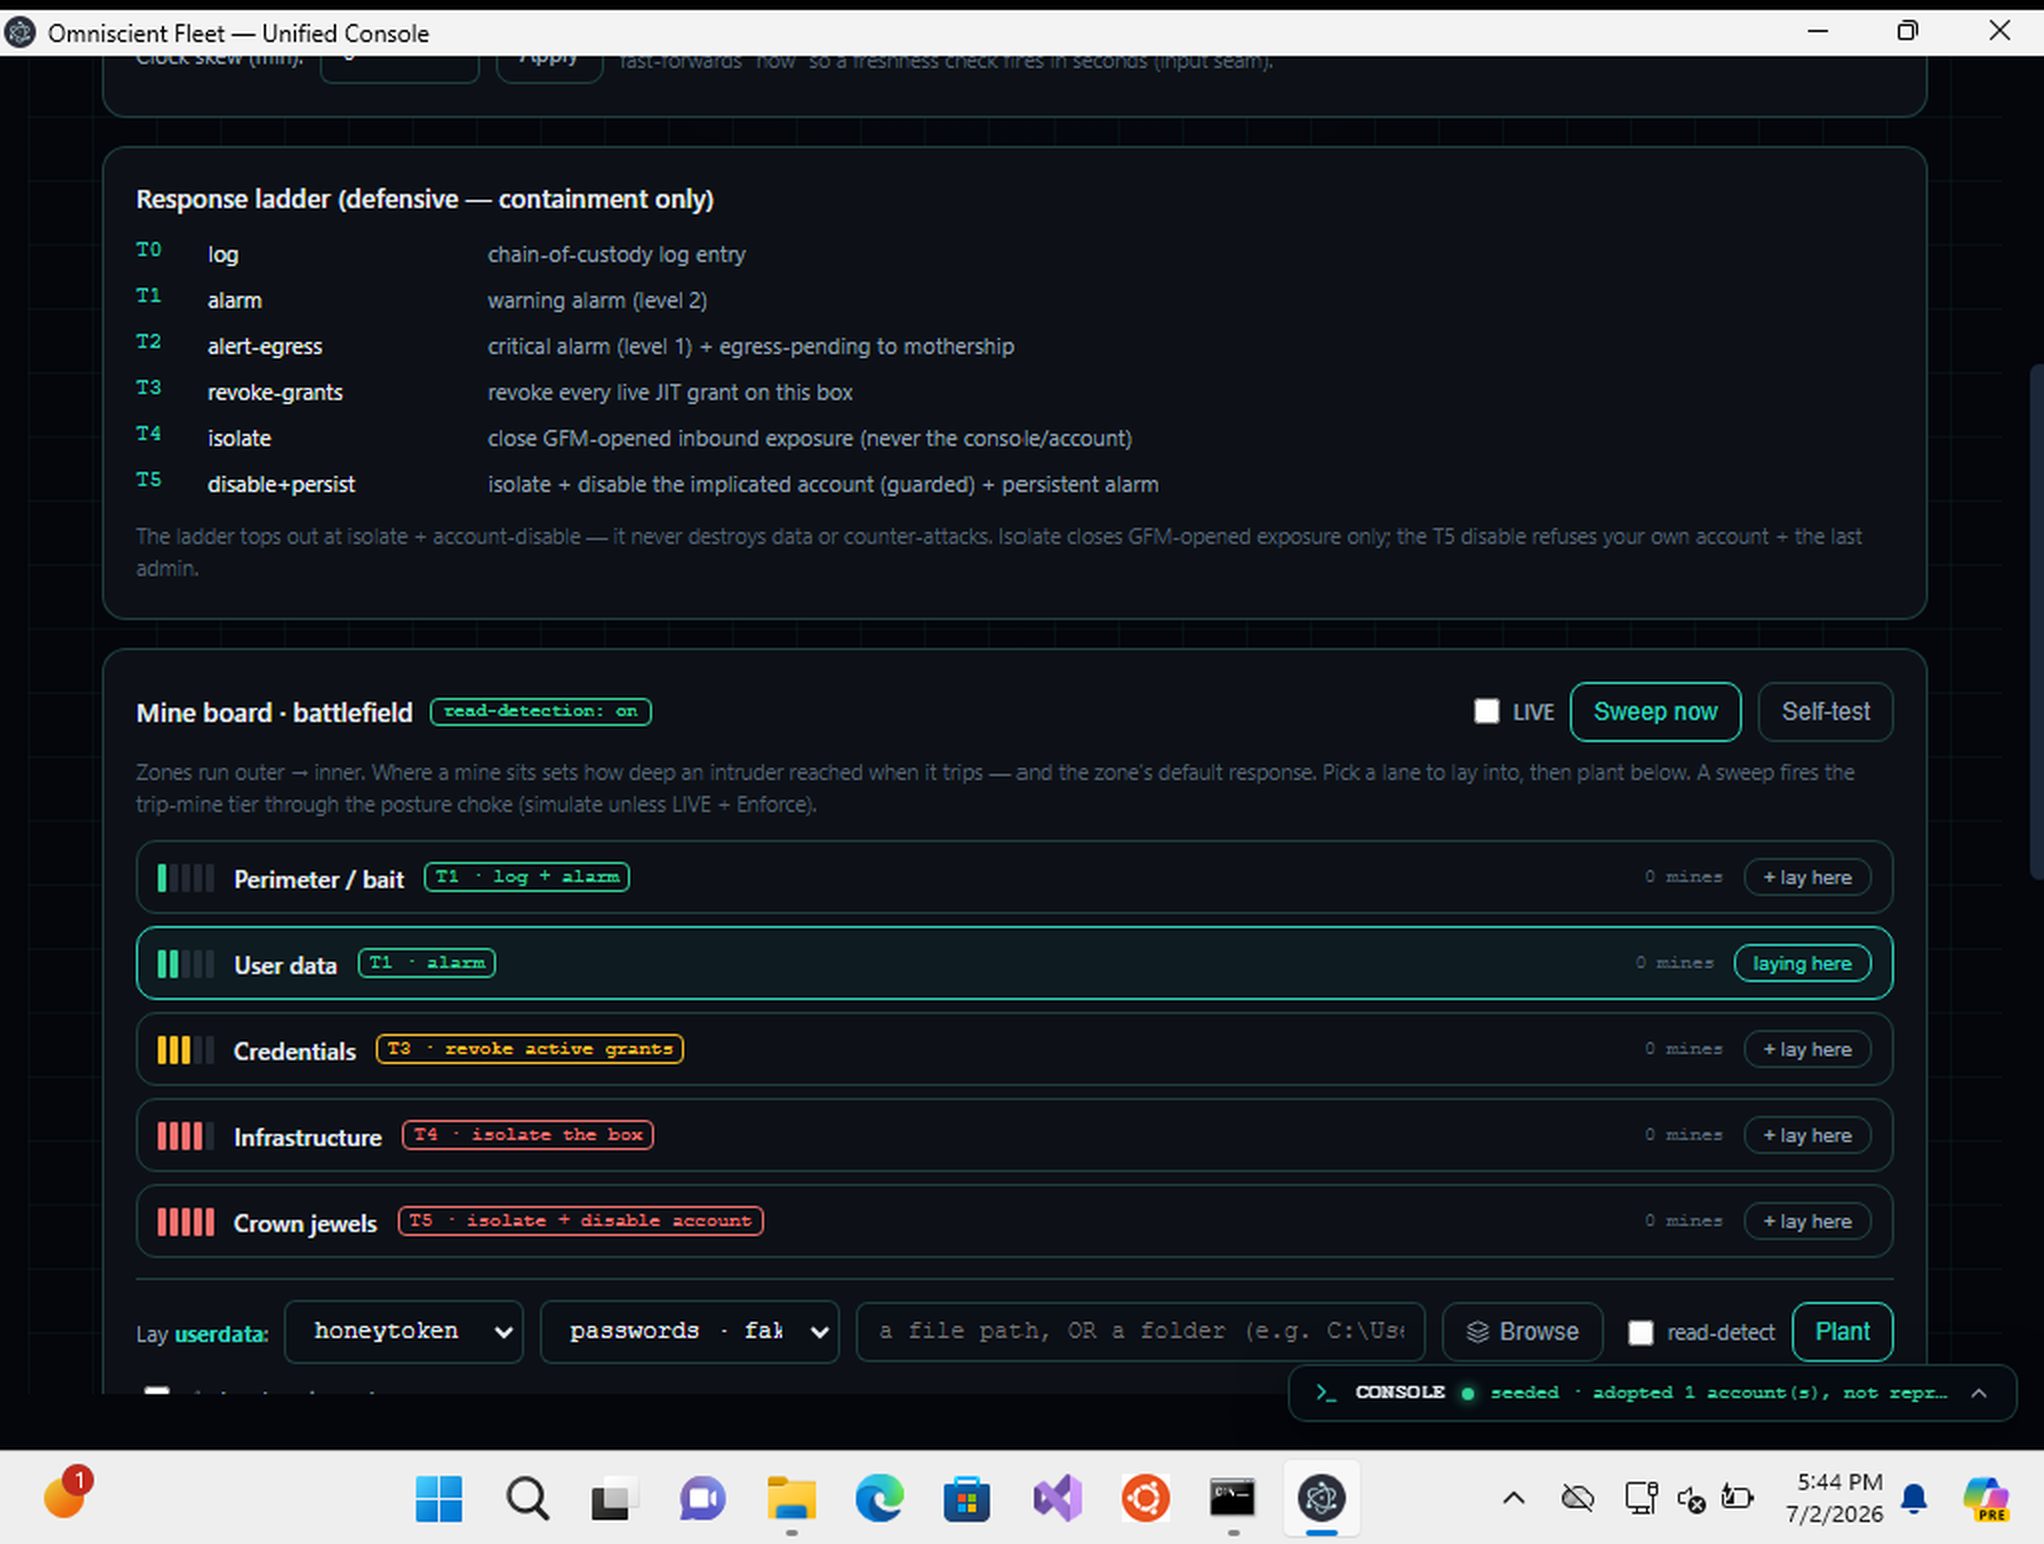Select the Credentials lane row
Screen dimensions: 2044x1544
pyautogui.click(x=1014, y=1049)
